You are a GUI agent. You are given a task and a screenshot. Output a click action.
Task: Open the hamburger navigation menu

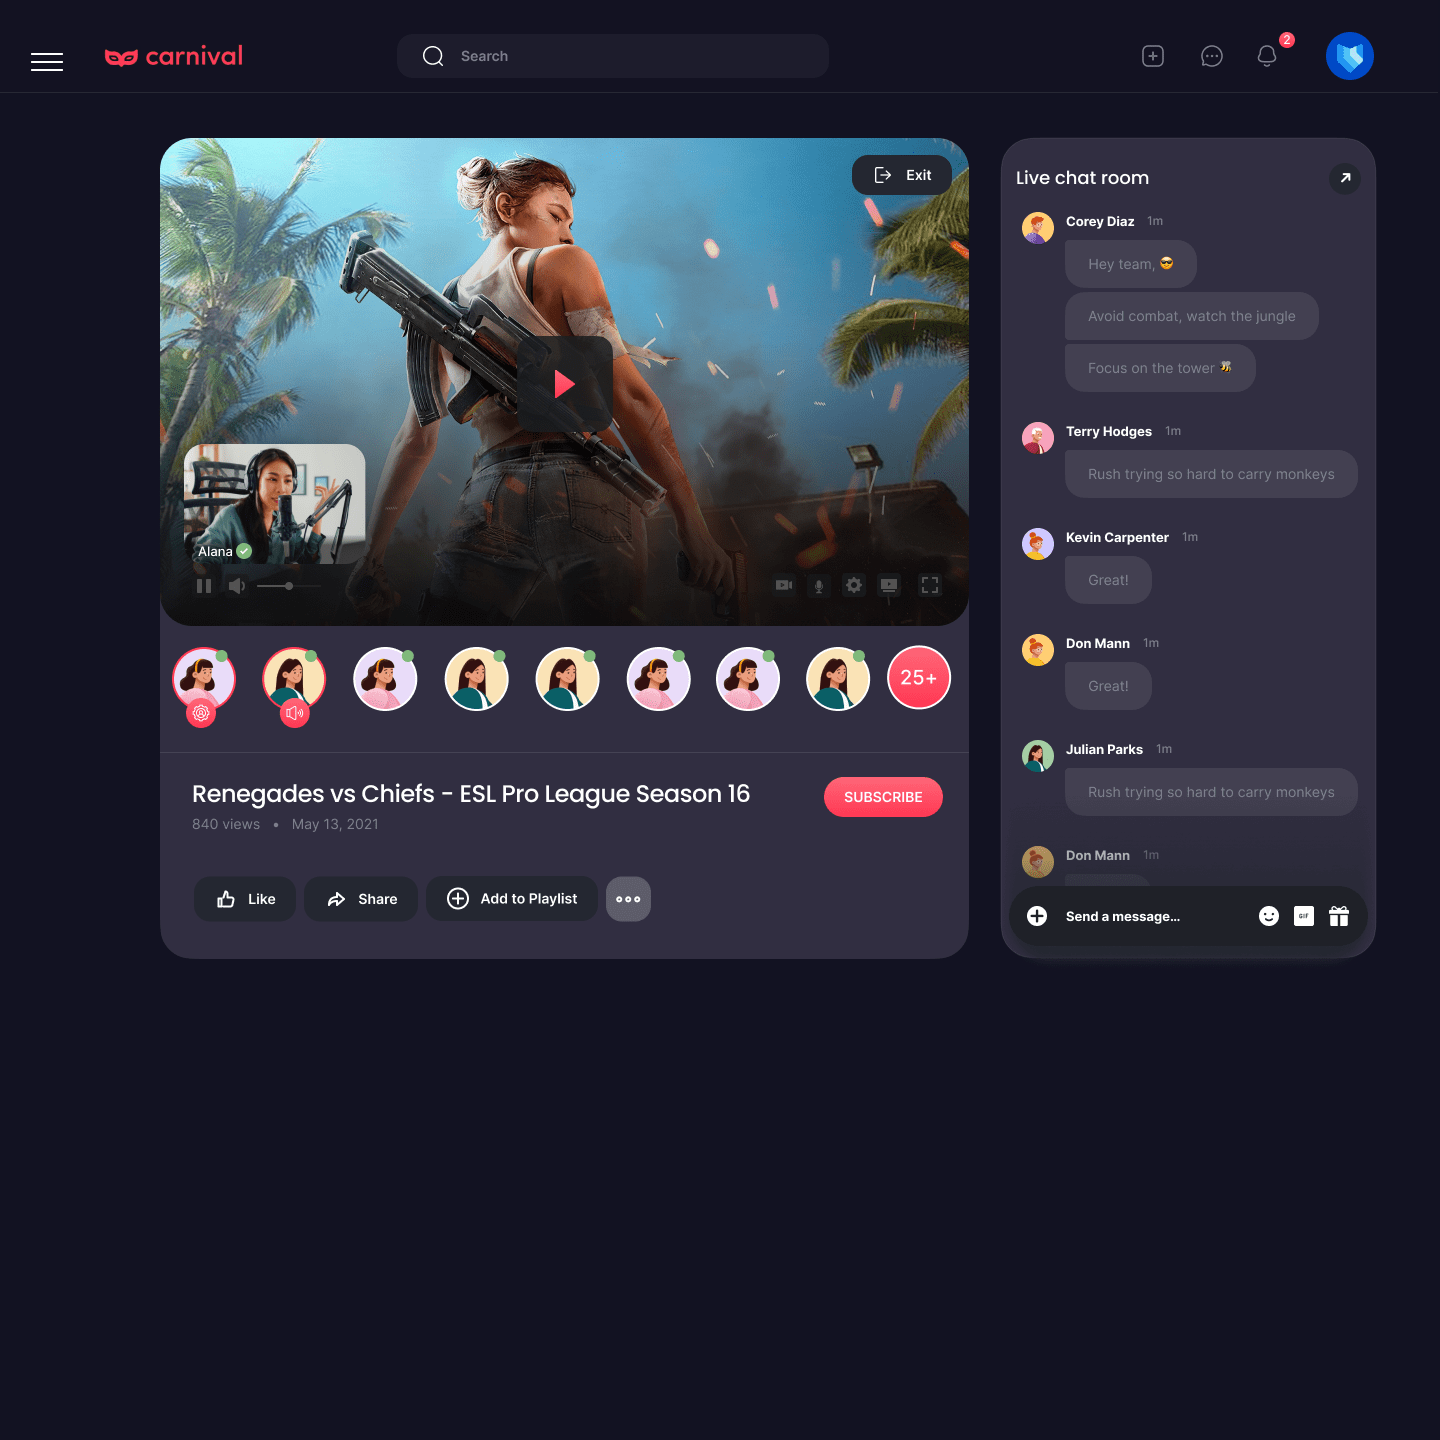(47, 61)
